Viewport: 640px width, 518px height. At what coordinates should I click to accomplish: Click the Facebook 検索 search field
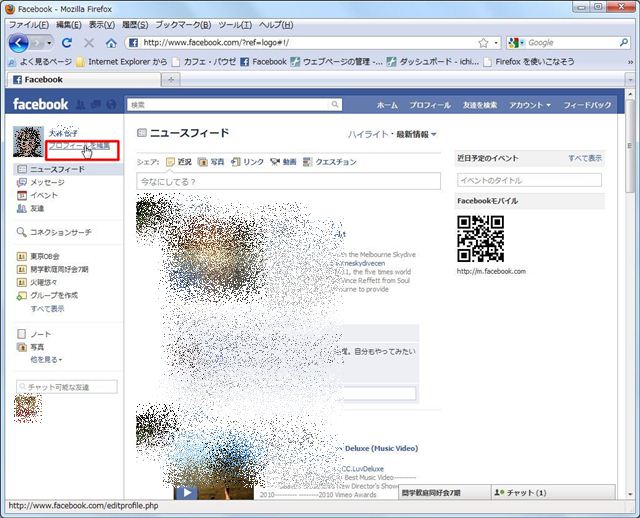point(229,104)
